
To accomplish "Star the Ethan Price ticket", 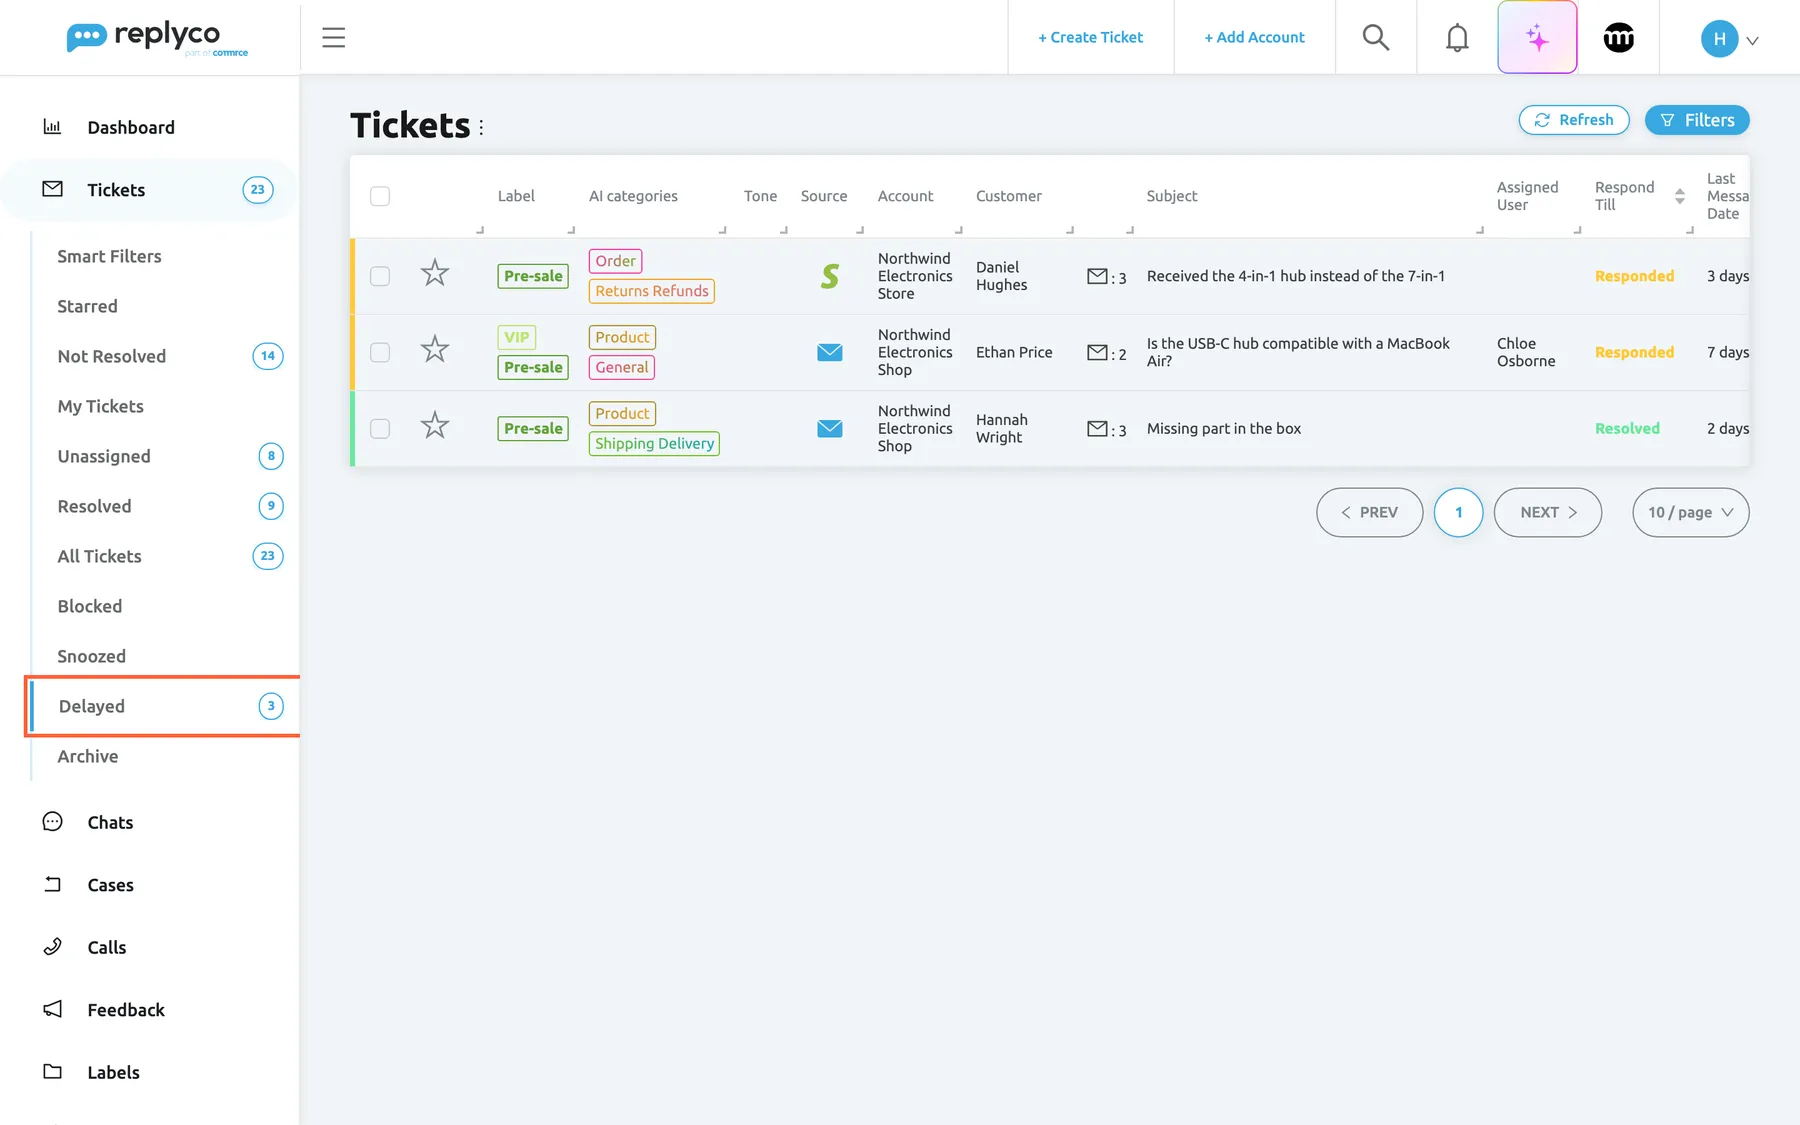I will tap(435, 349).
